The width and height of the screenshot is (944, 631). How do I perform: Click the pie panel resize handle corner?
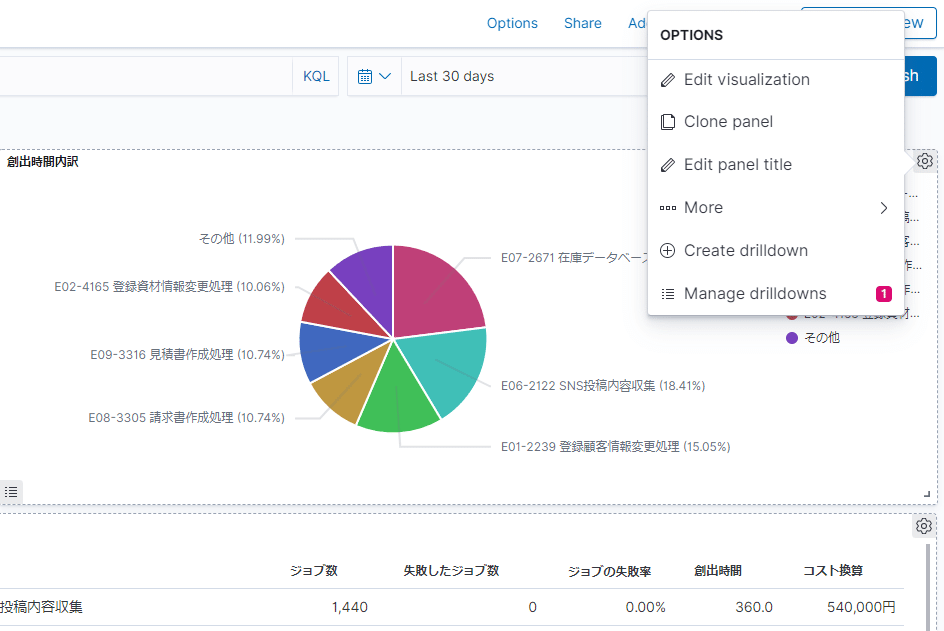(927, 494)
